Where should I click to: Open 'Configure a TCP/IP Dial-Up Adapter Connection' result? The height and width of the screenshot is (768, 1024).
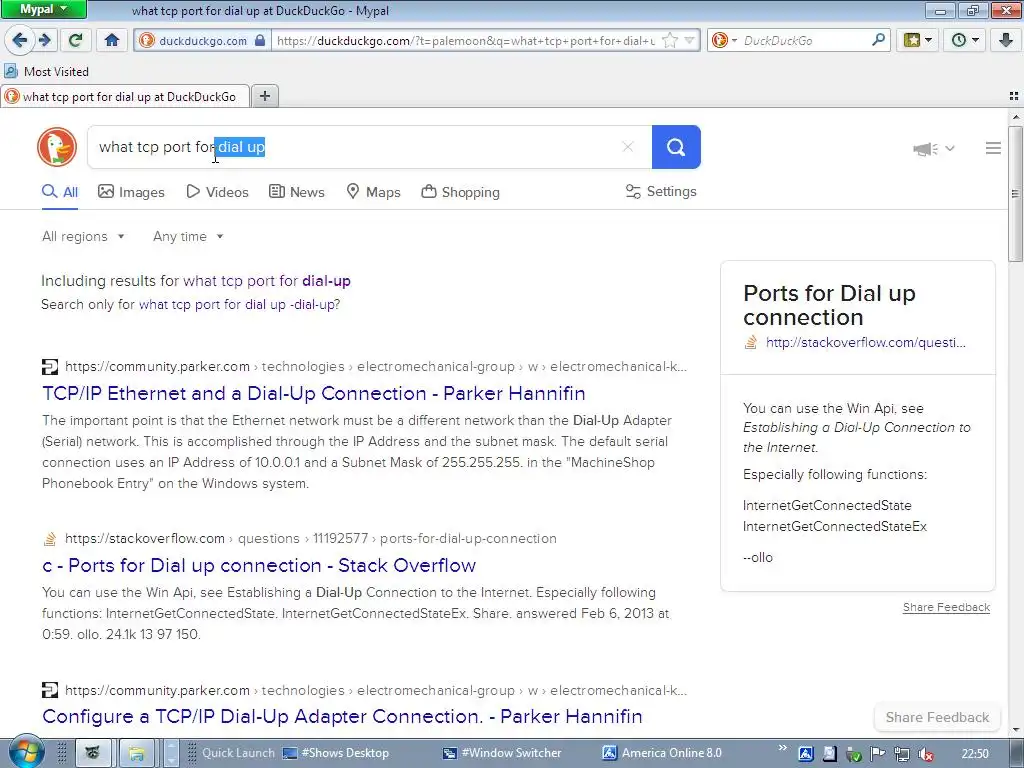point(342,716)
